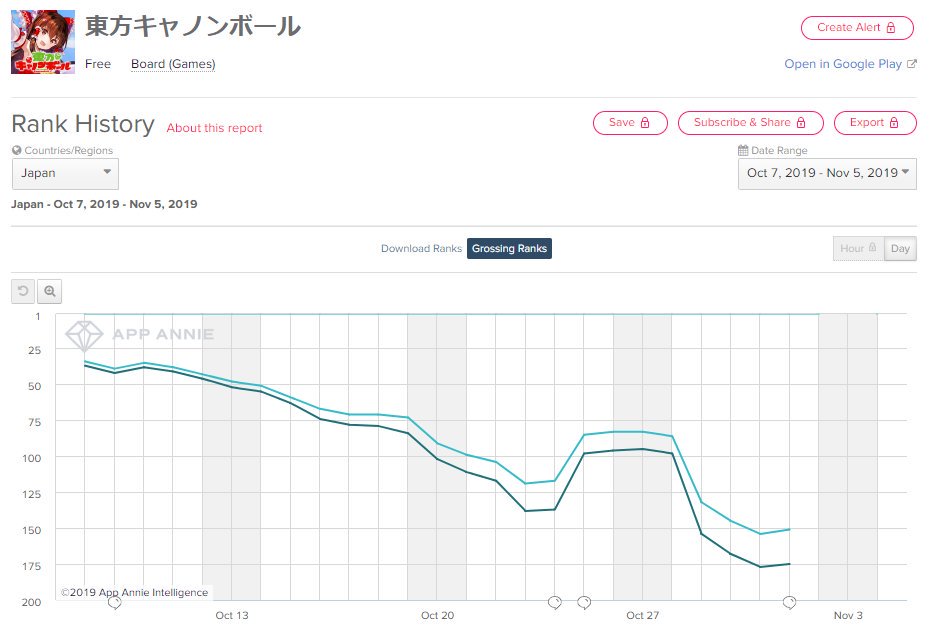Switch to the Download Ranks tab
Viewport: 933px width, 627px height.
[421, 249]
